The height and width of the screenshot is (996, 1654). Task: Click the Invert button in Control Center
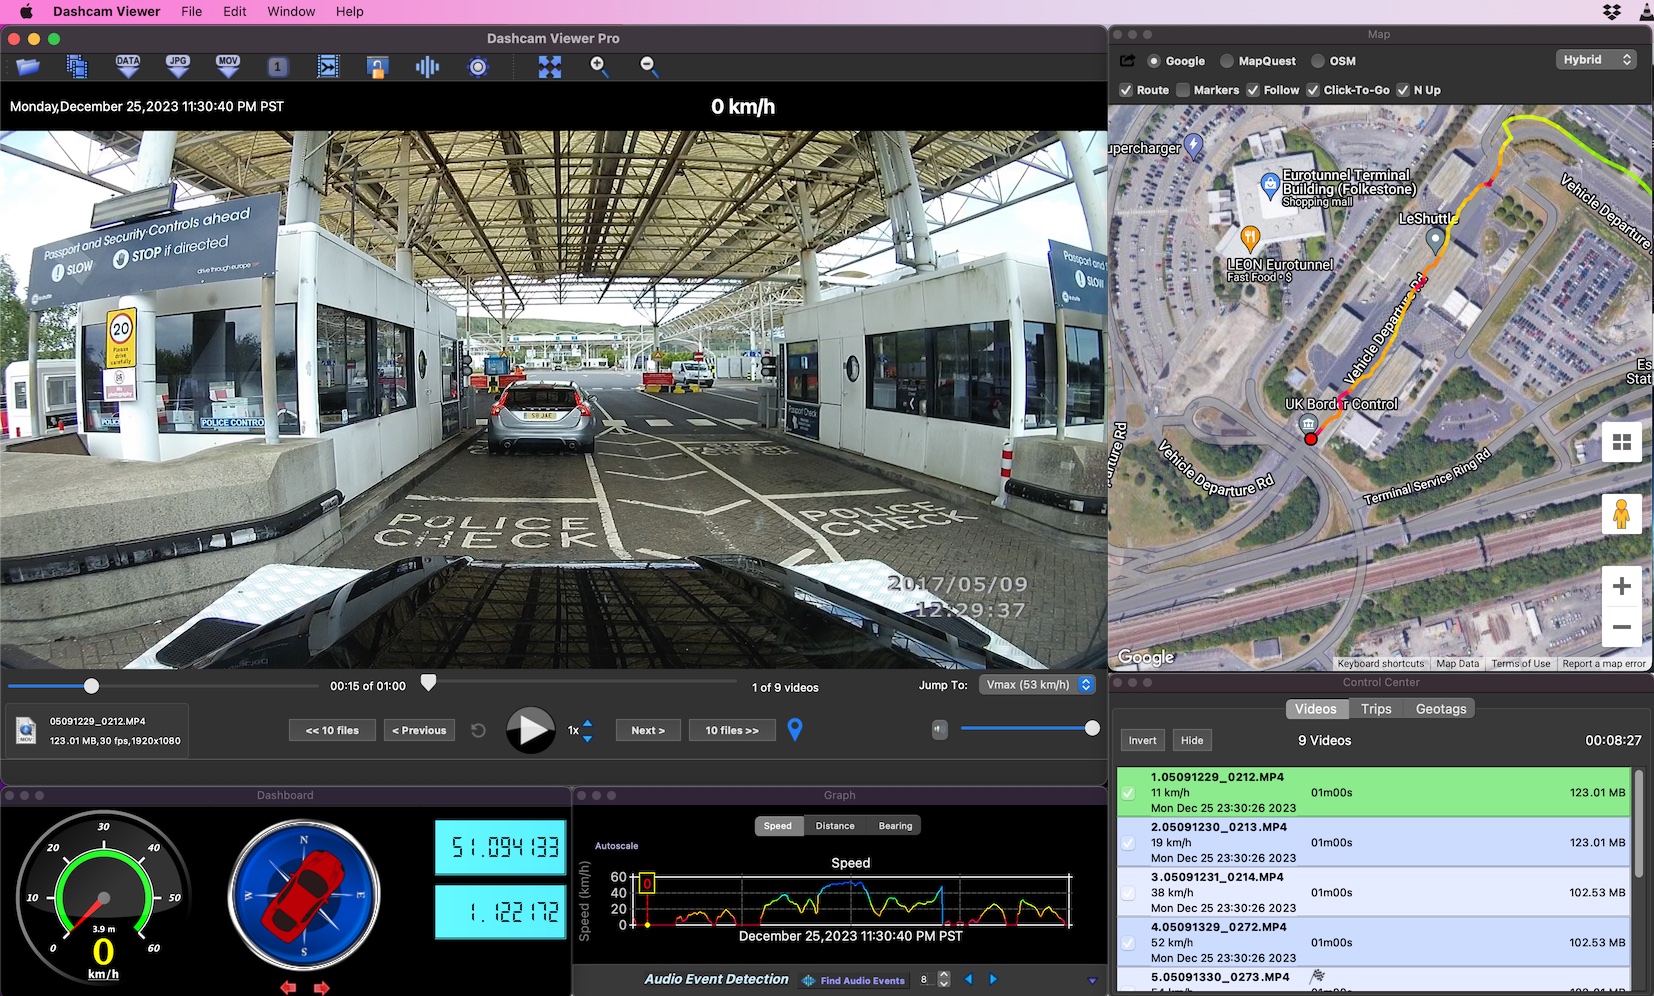1142,740
